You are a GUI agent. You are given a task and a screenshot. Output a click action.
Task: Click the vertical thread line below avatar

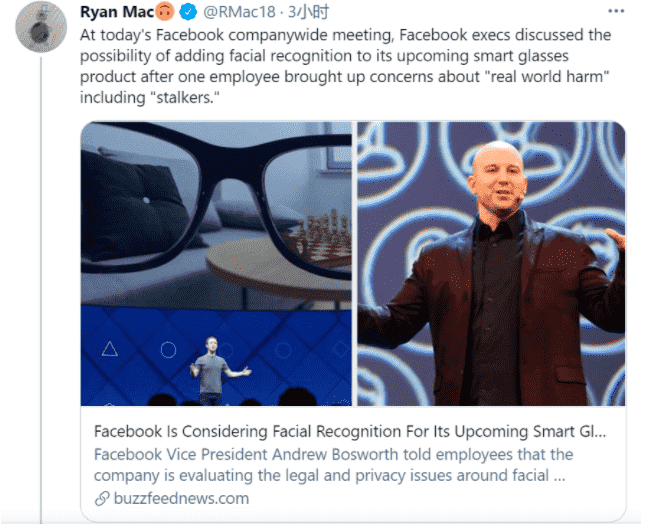41,290
